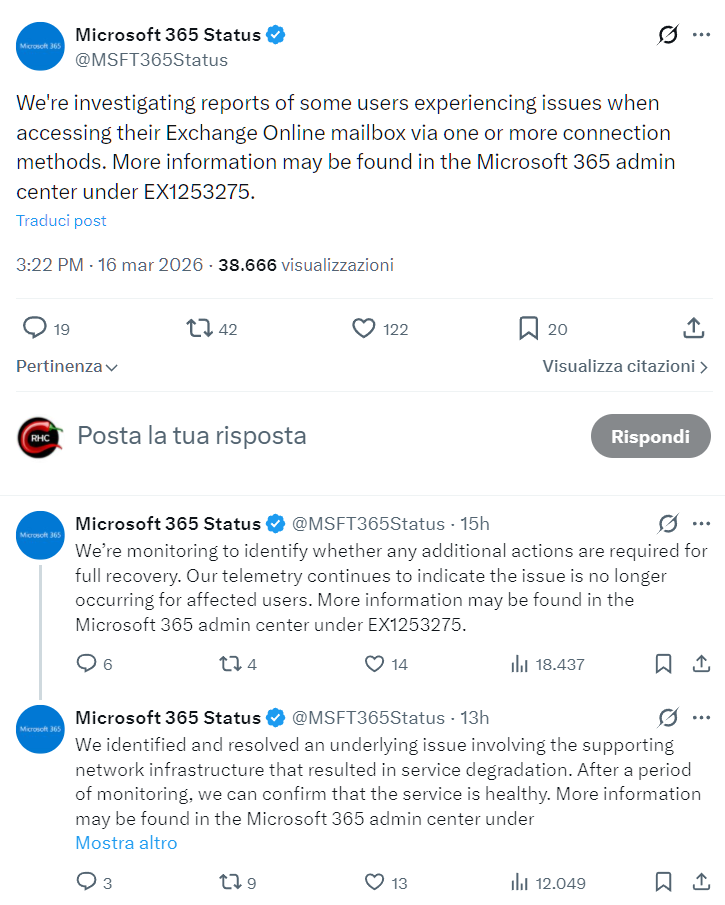Viewport: 725px width, 905px height.
Task: Expand reply text with 'Mostra altro'
Action: pyautogui.click(x=126, y=843)
